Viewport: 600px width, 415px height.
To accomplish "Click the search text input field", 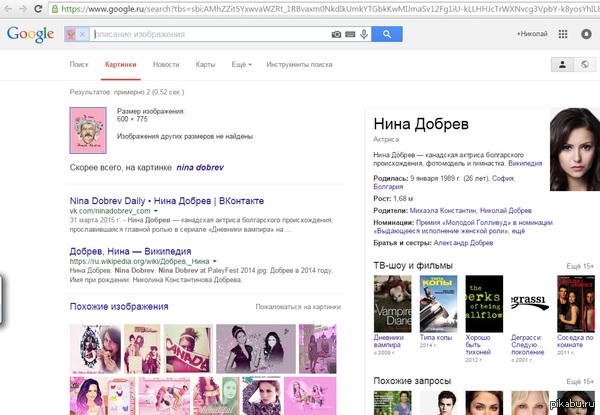I will (210, 34).
